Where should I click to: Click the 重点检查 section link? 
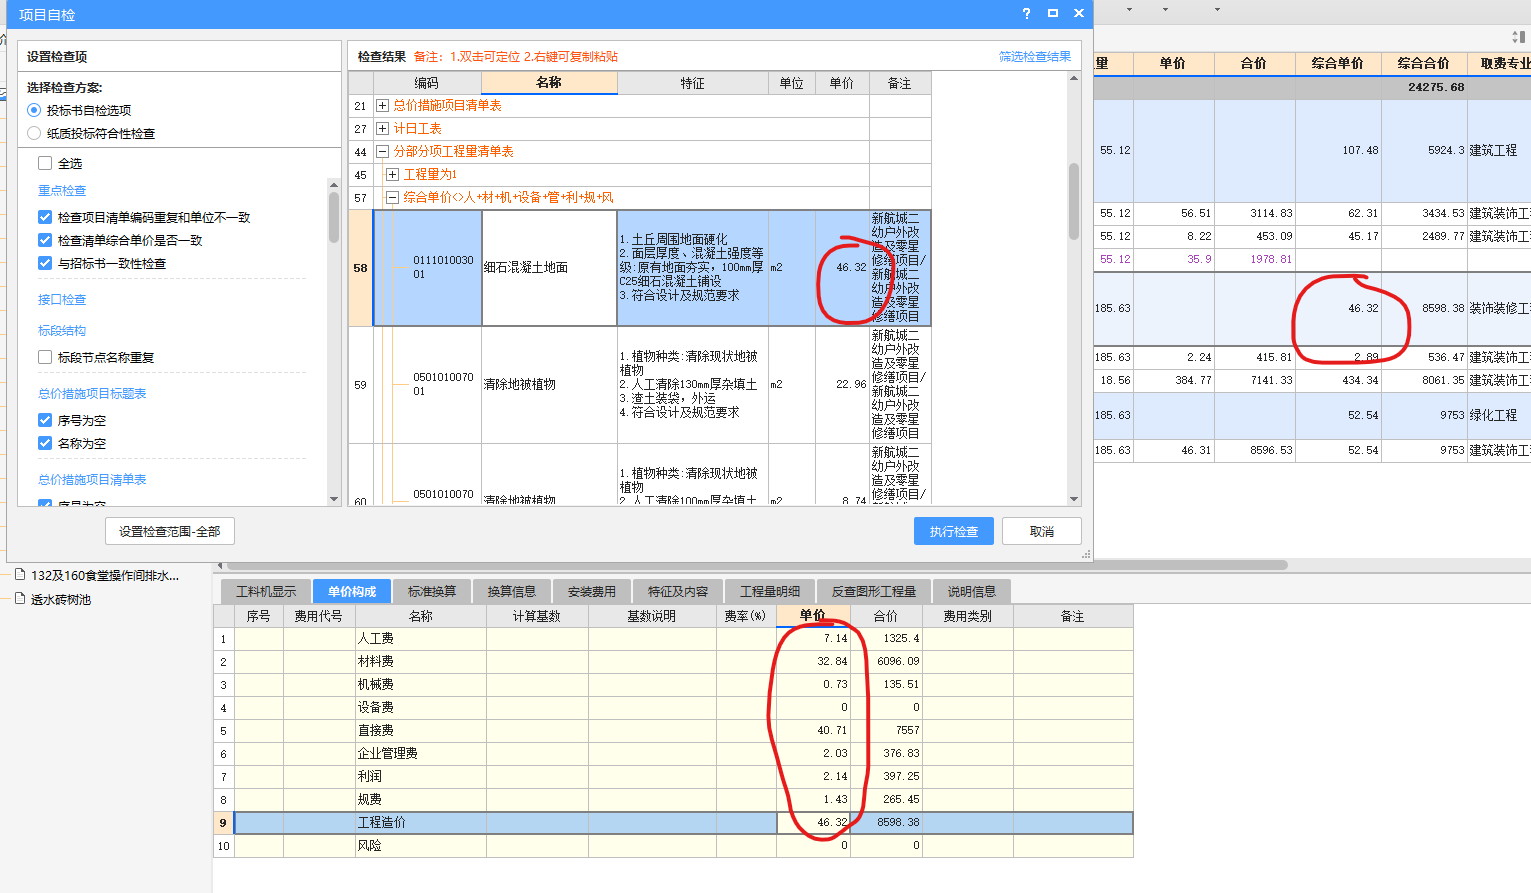(x=62, y=190)
